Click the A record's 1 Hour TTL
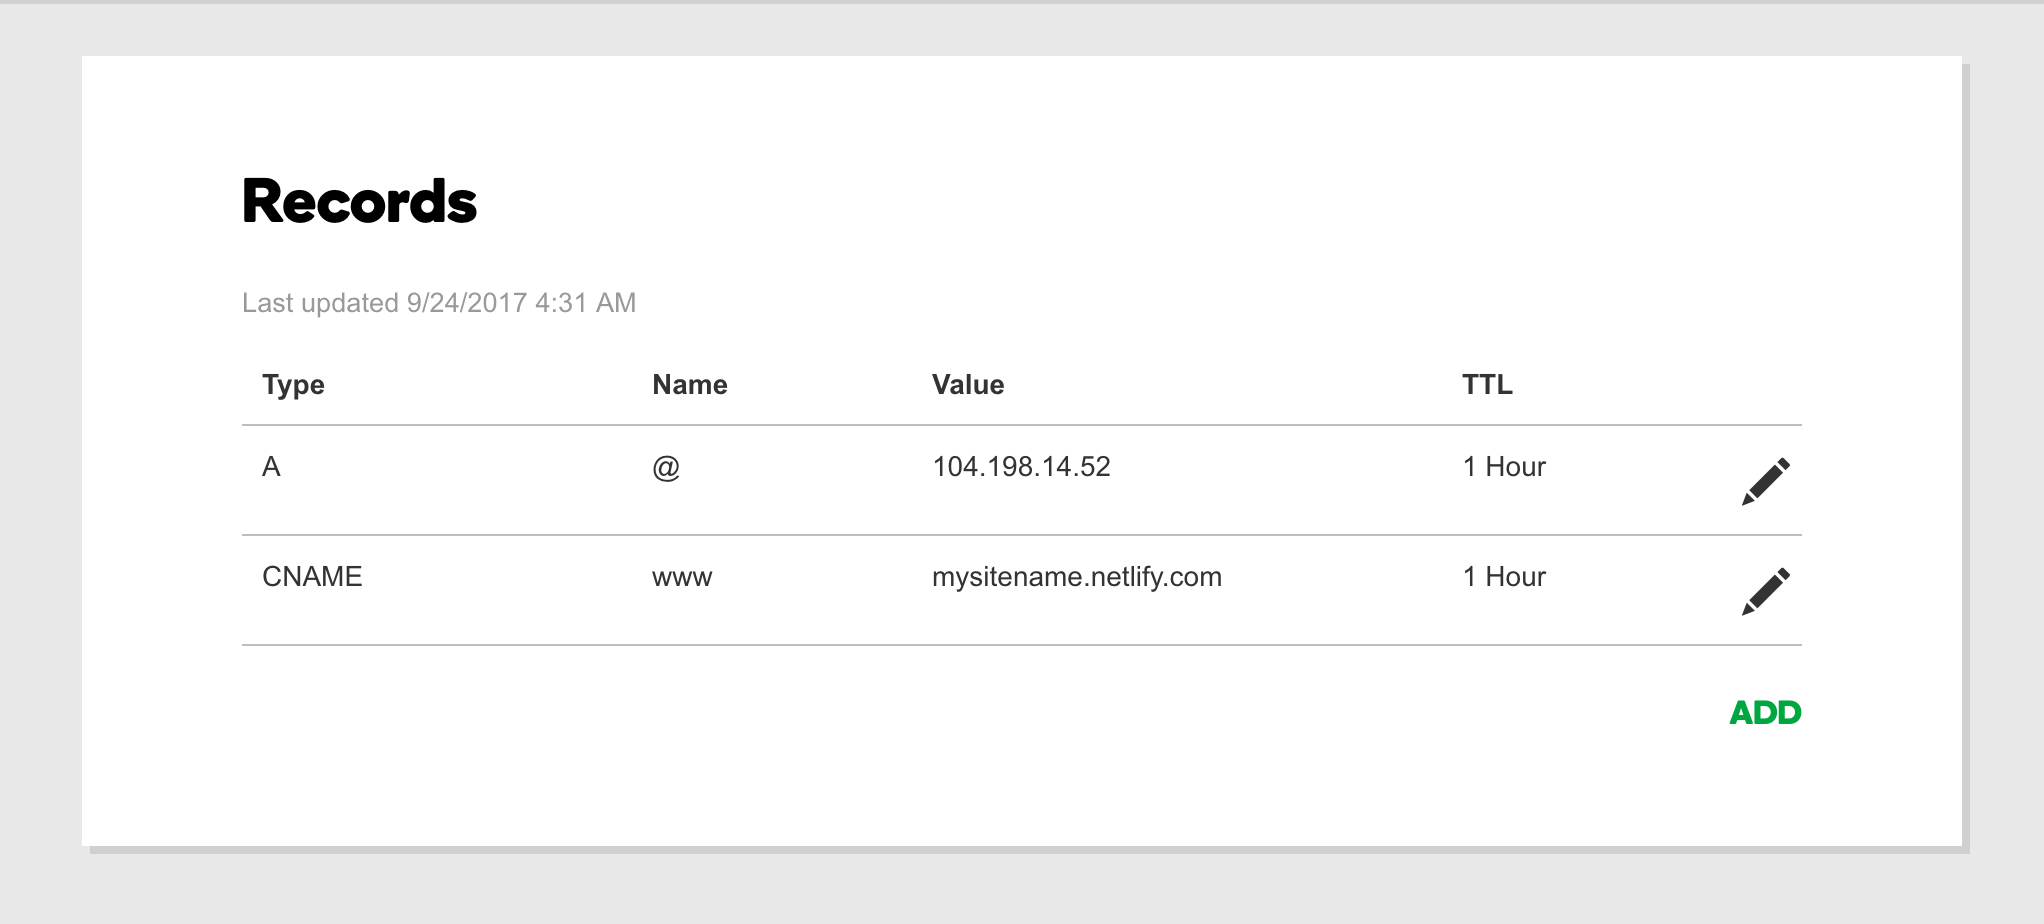The width and height of the screenshot is (2044, 924). click(1504, 467)
